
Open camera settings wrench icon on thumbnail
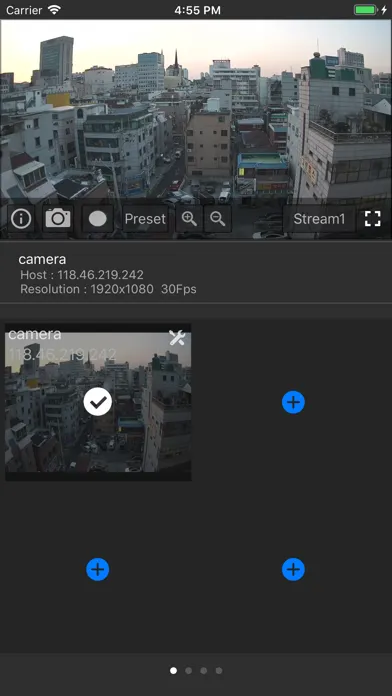[x=177, y=338]
